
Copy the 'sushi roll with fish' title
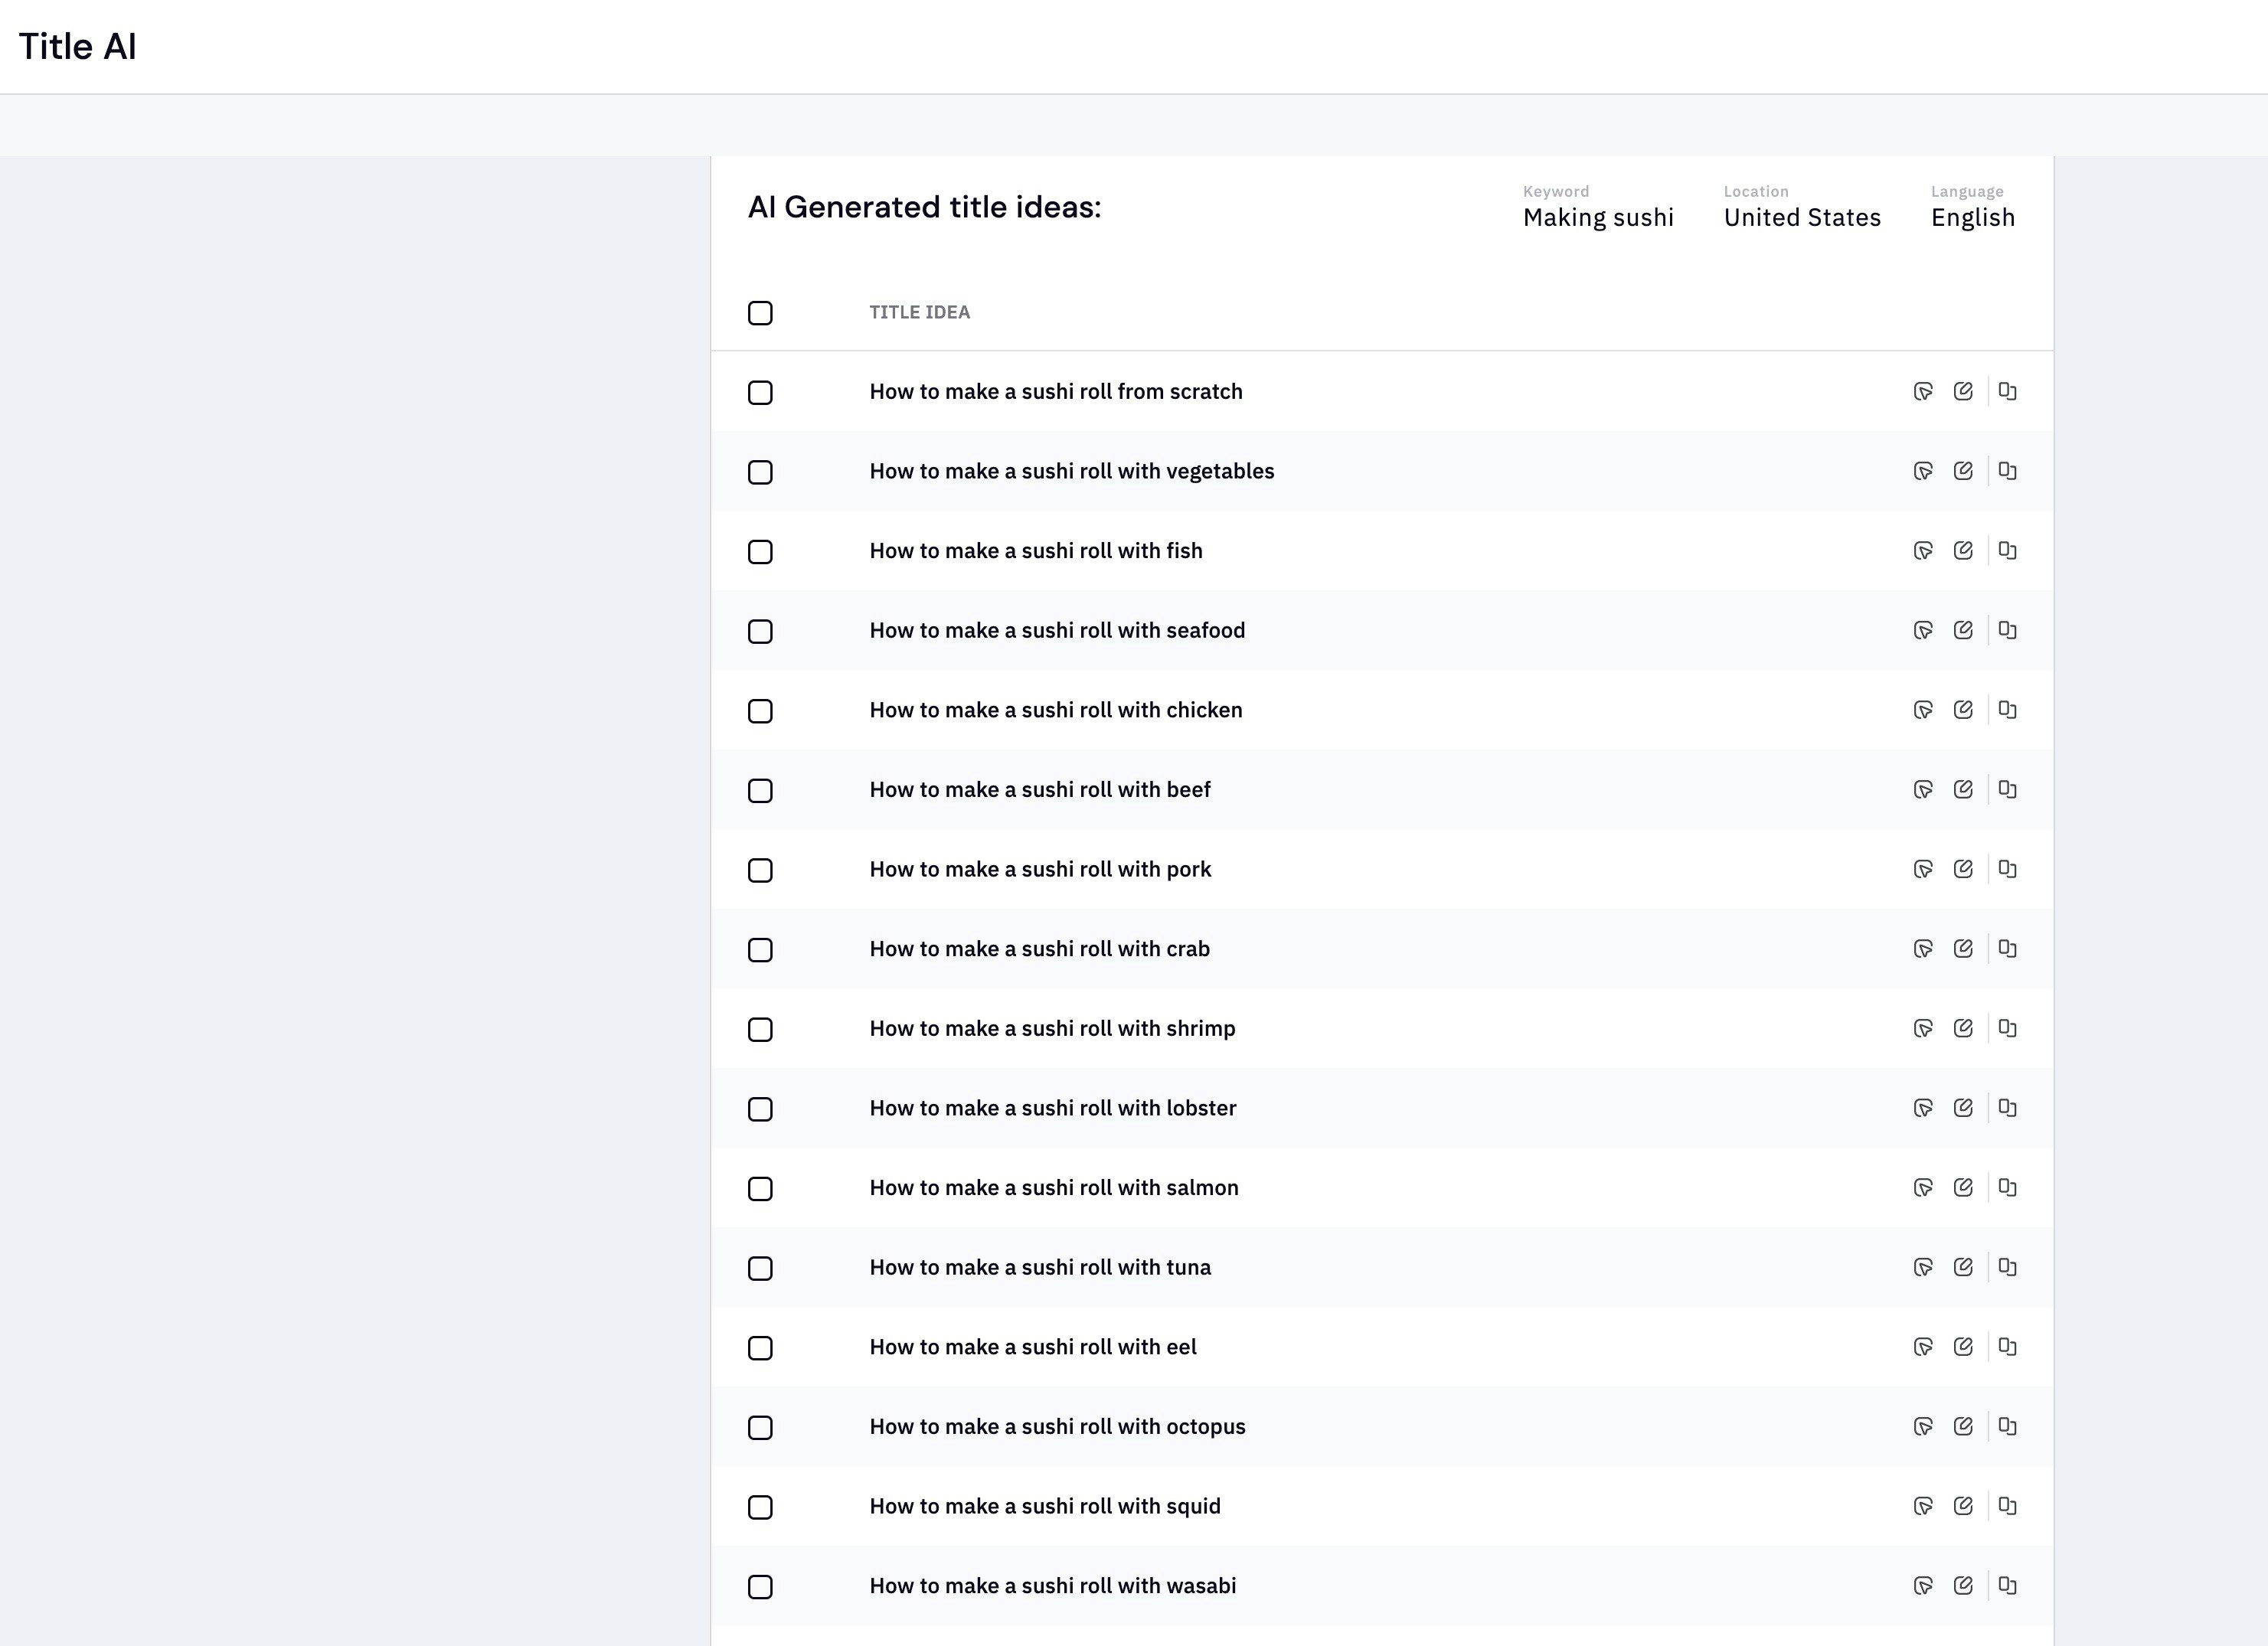pyautogui.click(x=2007, y=551)
